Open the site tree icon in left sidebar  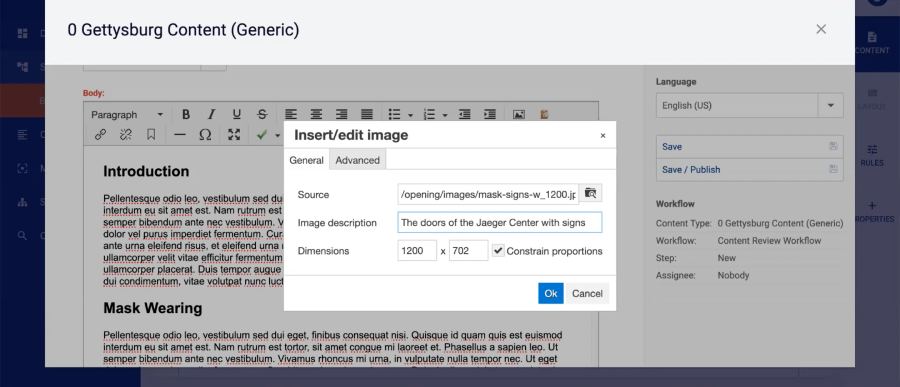coord(22,67)
